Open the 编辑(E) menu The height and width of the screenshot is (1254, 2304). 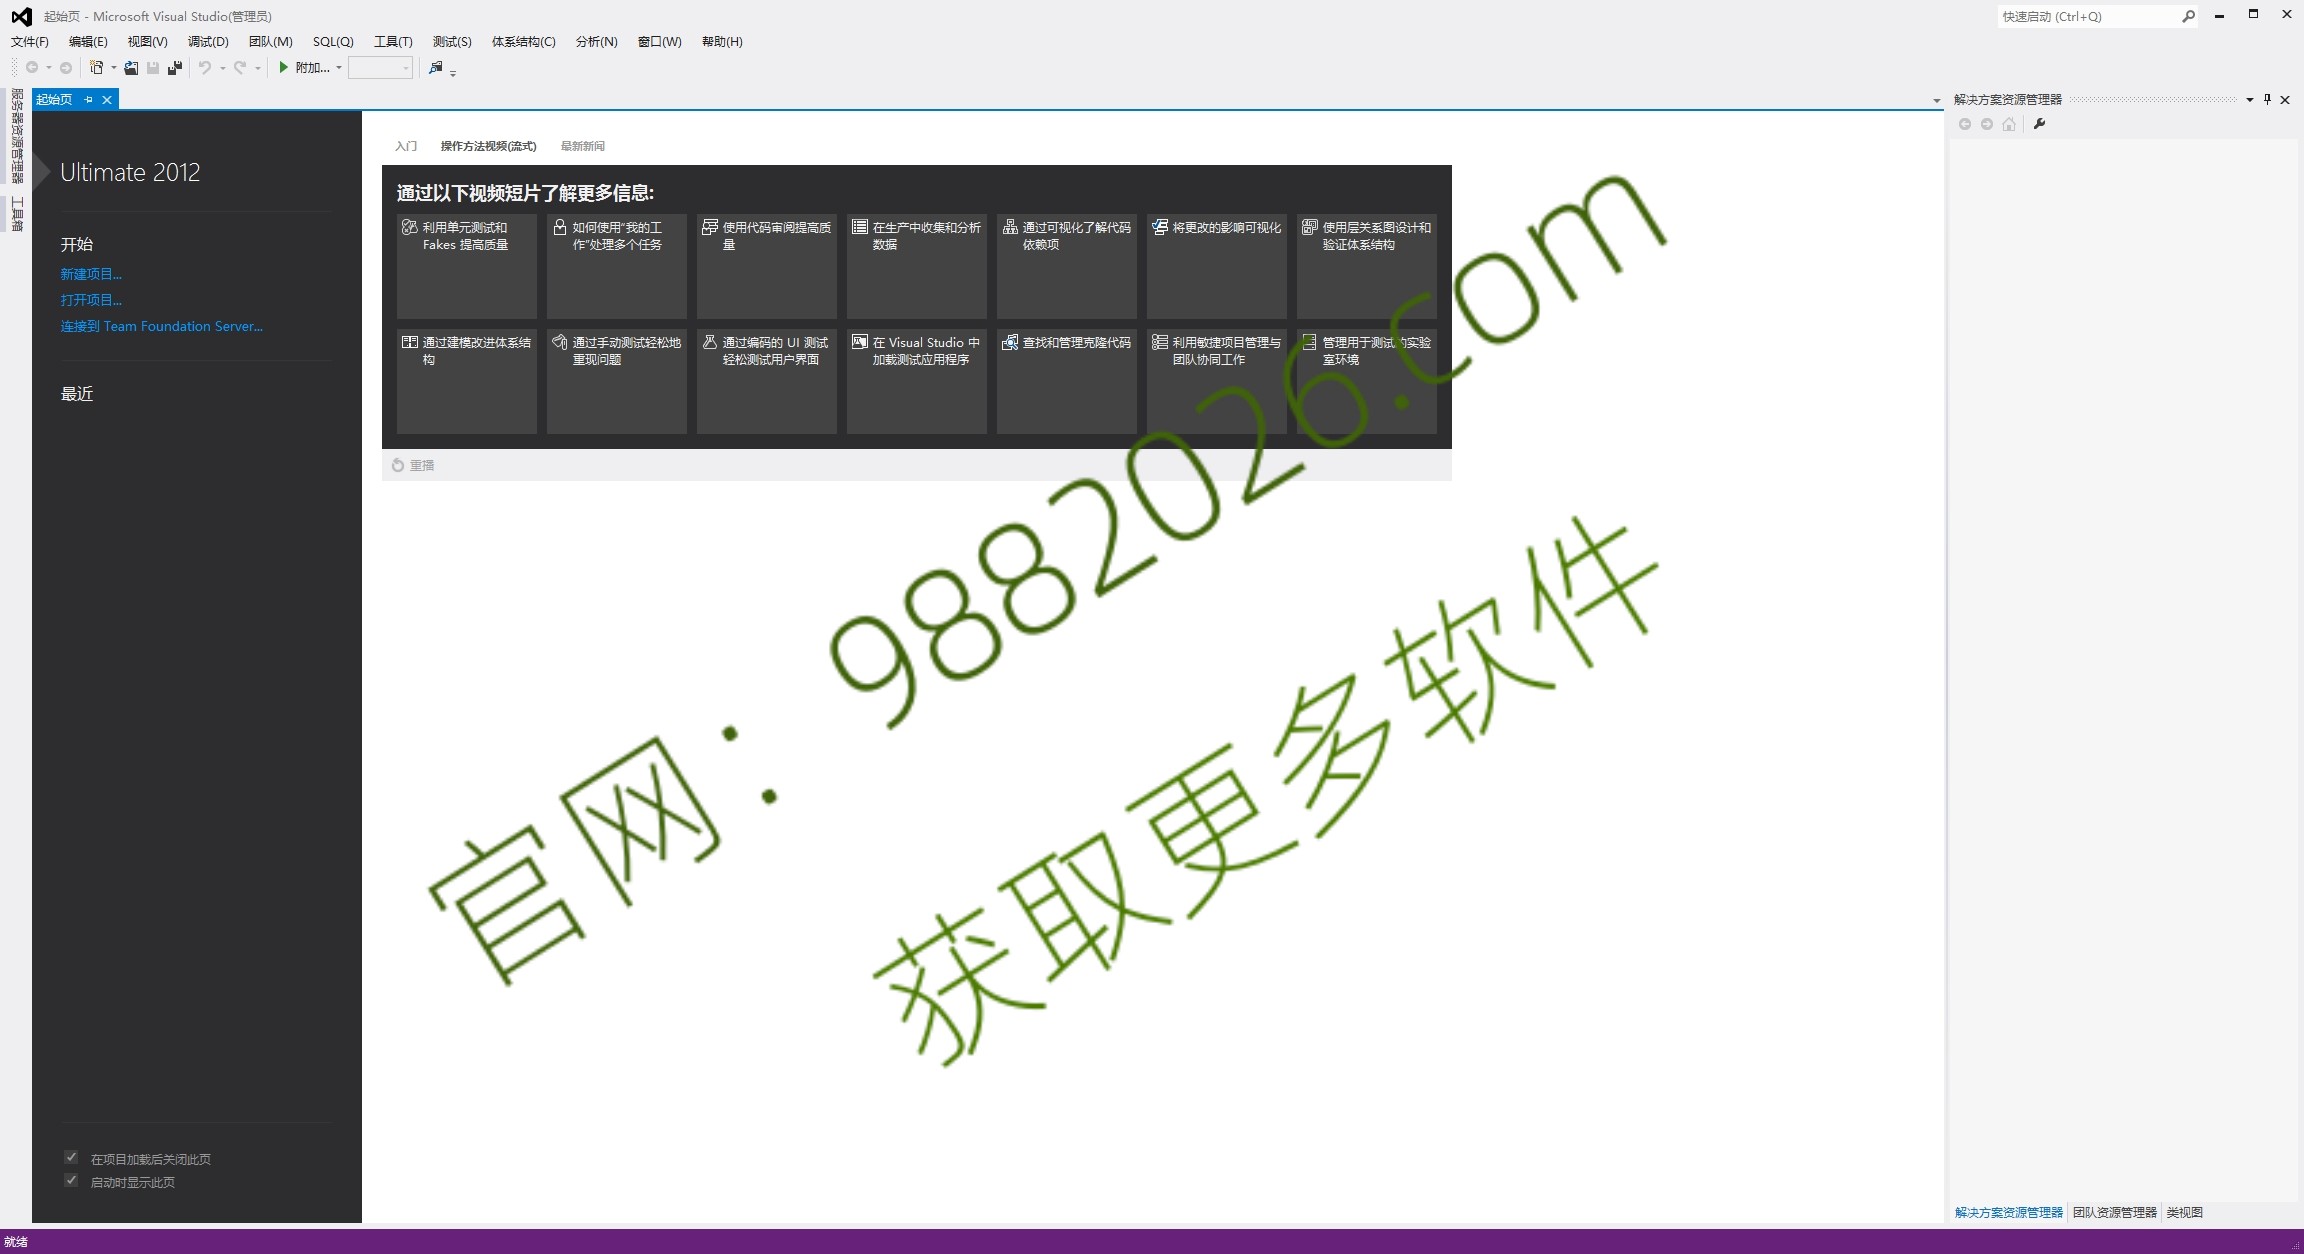88,41
